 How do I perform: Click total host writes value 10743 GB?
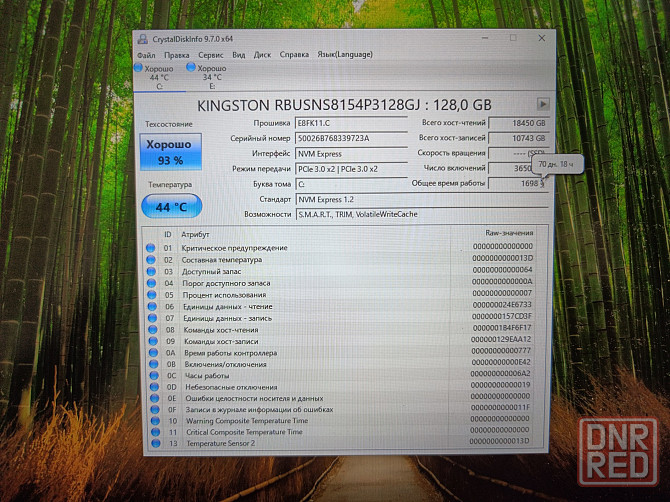click(x=518, y=138)
